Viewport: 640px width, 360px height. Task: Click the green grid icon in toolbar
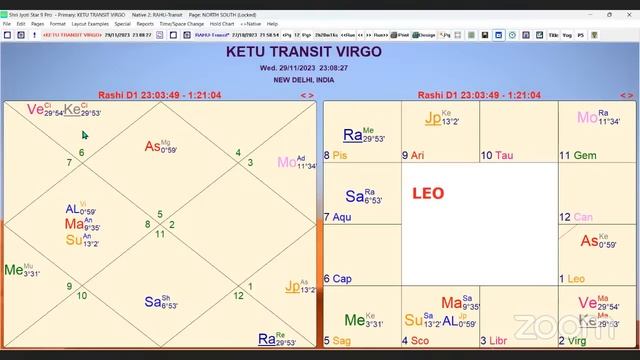click(471, 35)
